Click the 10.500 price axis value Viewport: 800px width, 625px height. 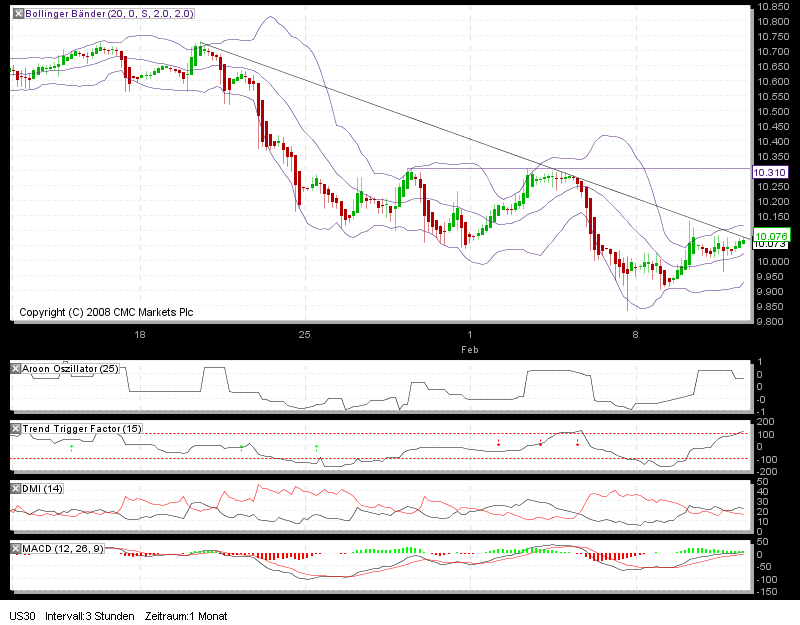point(773,111)
